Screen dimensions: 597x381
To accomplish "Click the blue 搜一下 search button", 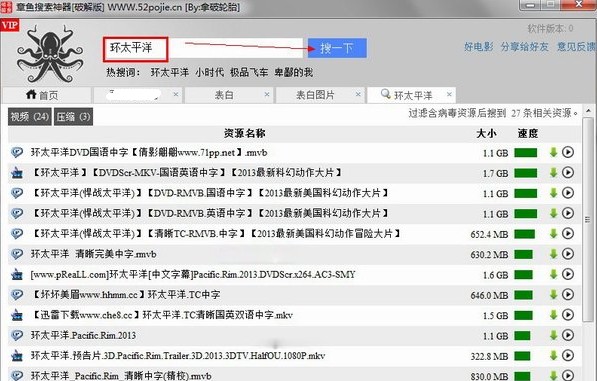I will [337, 48].
